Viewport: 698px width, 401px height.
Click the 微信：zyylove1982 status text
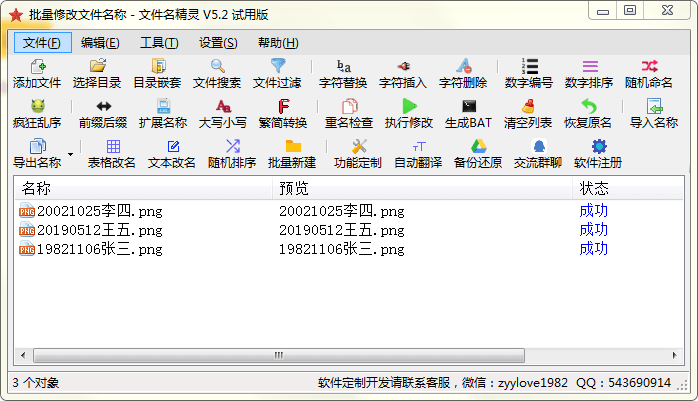pyautogui.click(x=515, y=383)
